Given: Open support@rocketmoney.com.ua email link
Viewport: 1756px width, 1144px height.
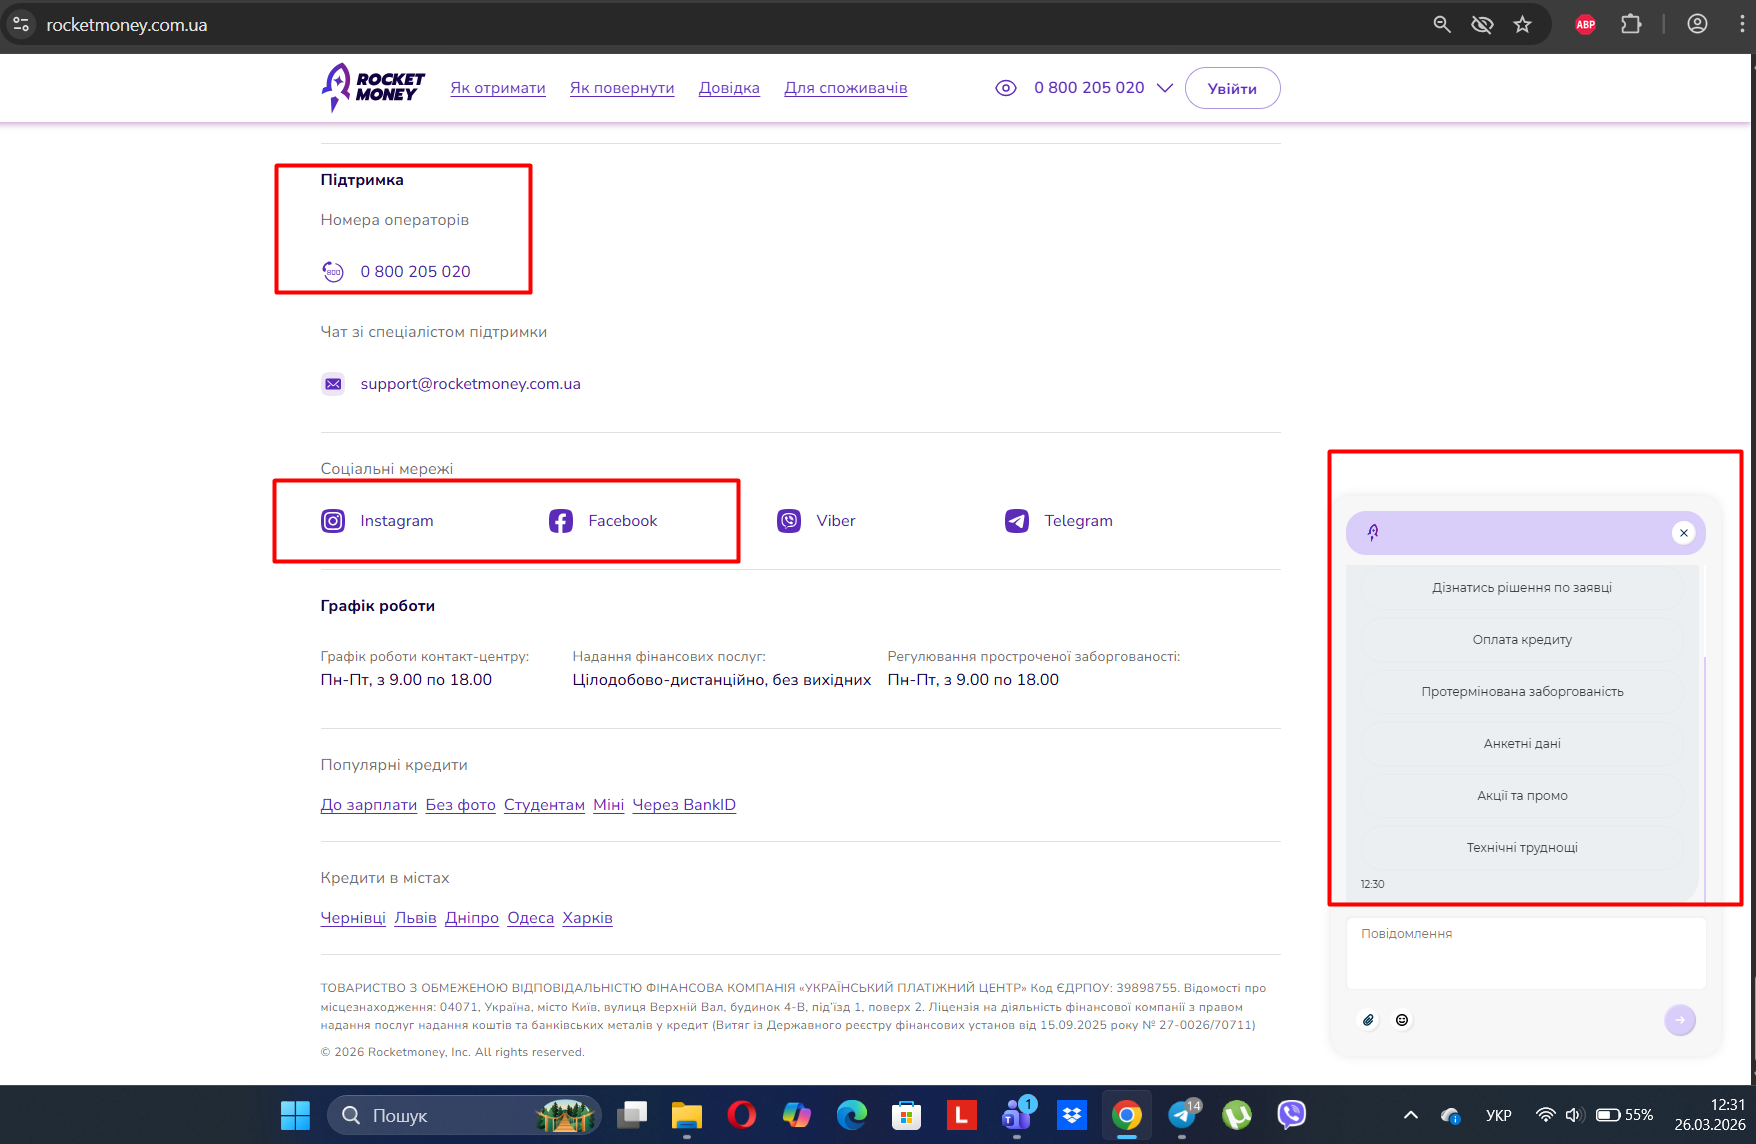Looking at the screenshot, I should click(470, 384).
